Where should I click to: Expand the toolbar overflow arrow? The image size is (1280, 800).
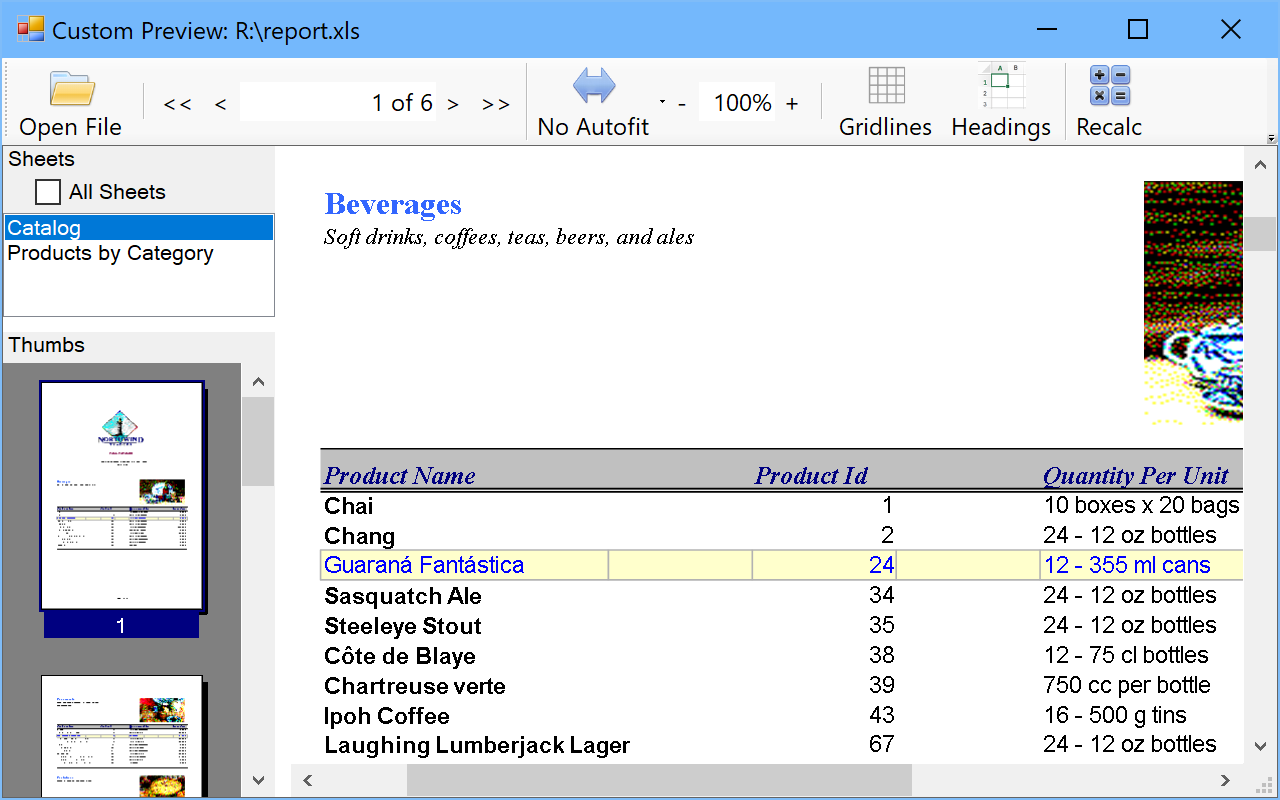(1271, 139)
